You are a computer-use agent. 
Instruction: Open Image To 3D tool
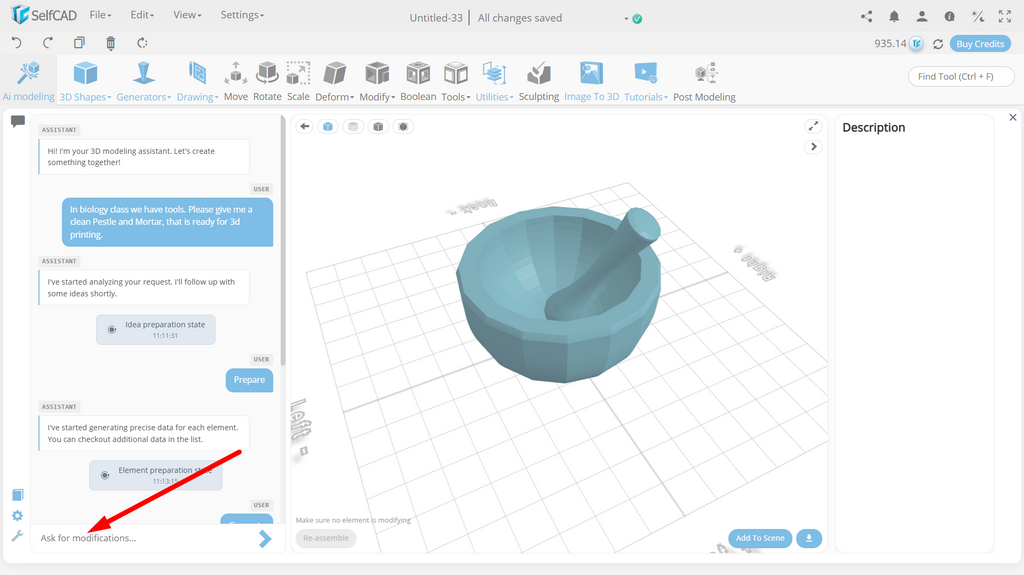(591, 81)
